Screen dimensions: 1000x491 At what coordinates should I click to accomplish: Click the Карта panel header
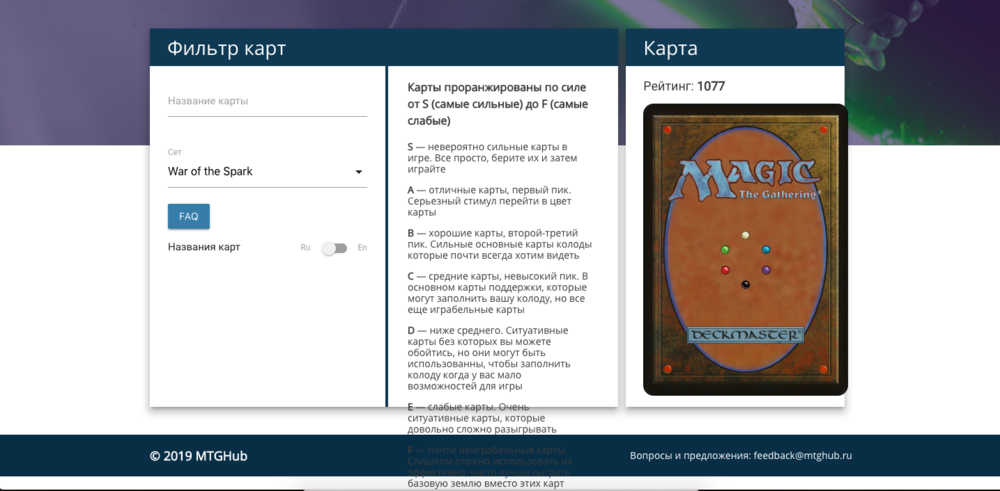click(x=671, y=49)
